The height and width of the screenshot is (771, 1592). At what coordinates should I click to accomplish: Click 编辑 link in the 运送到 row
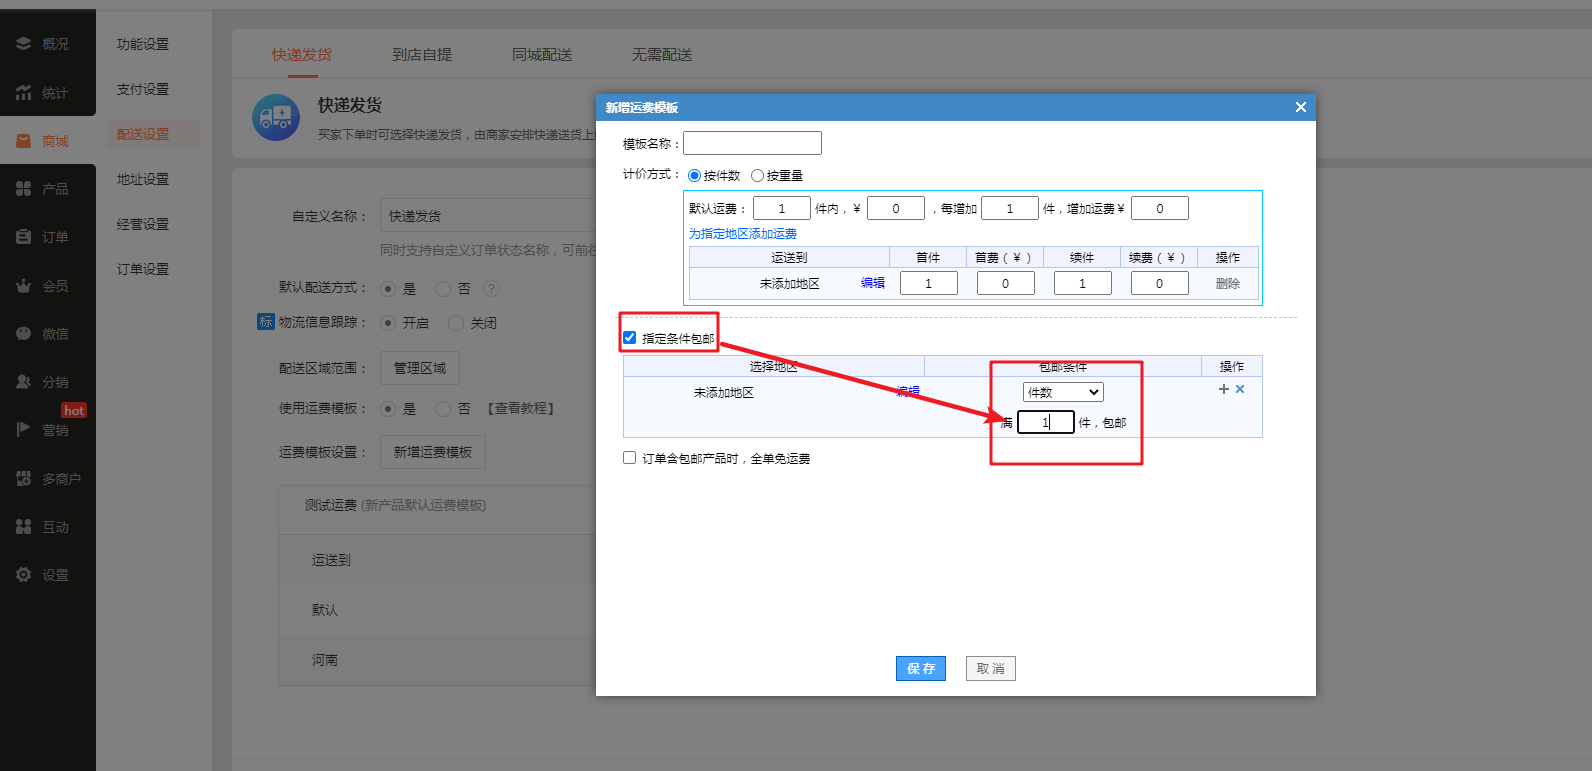coord(873,283)
